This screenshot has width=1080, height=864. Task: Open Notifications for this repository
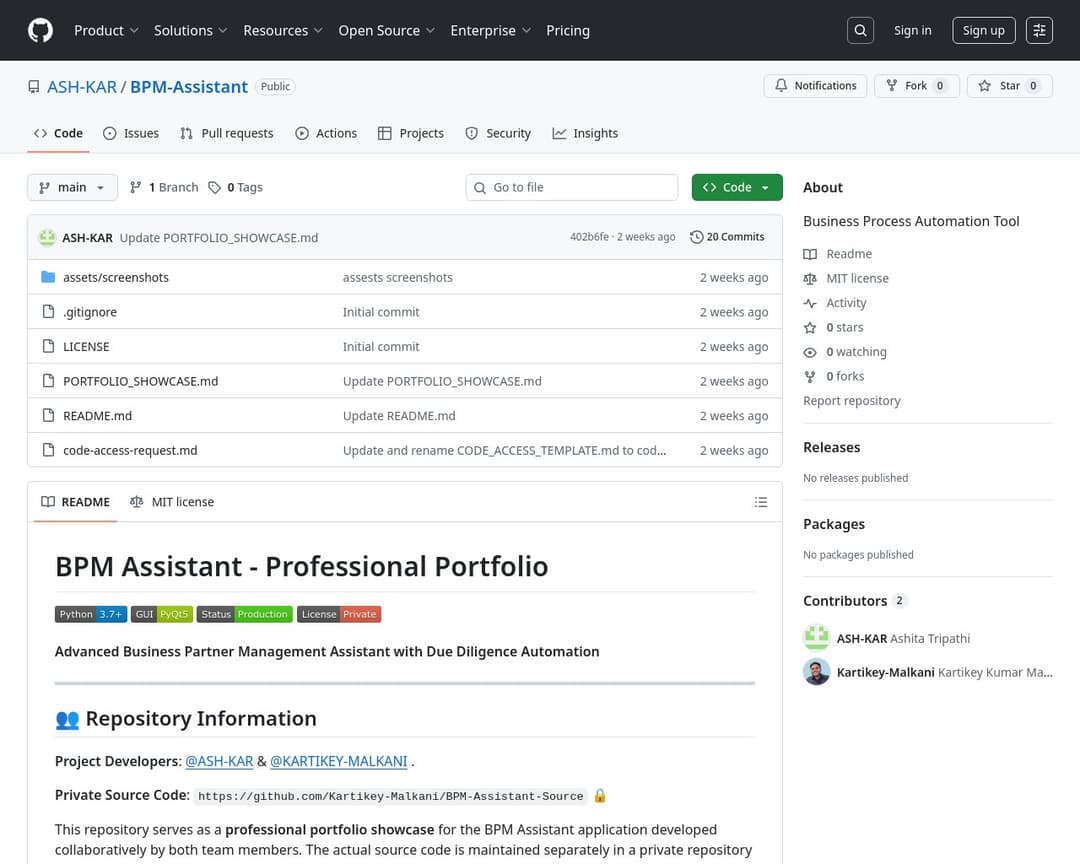point(816,86)
